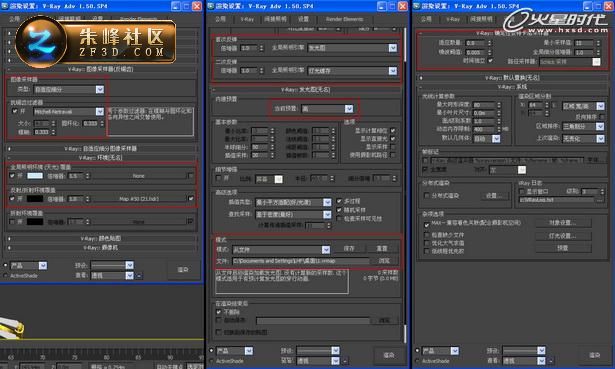615x369 pixels.
Task: Click the 对象设置... button
Action: click(x=563, y=223)
